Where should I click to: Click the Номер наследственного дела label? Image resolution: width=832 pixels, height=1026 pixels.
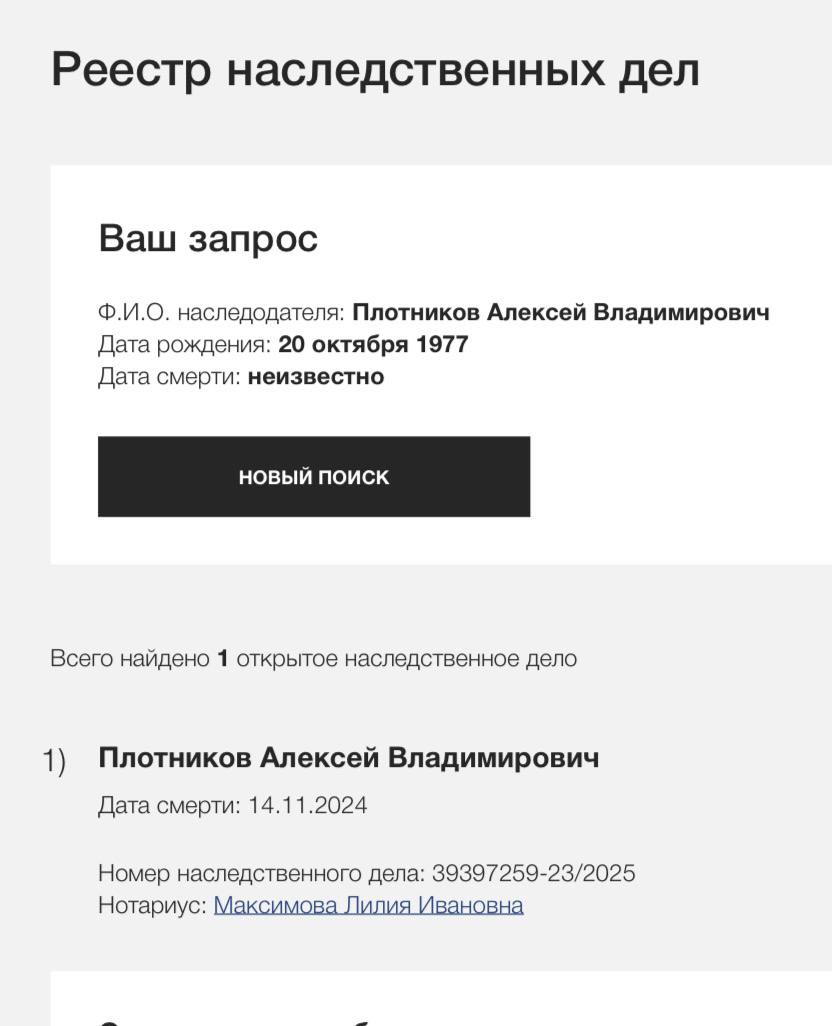261,874
